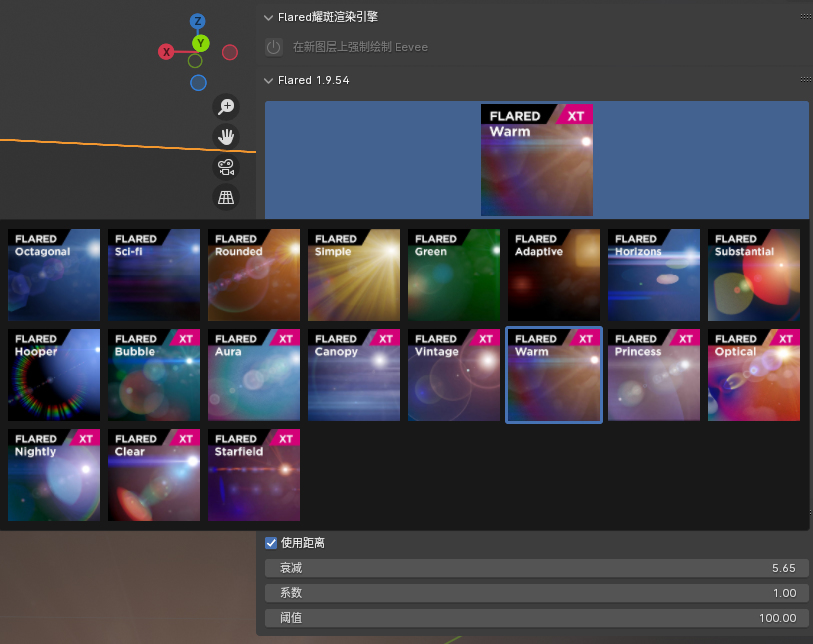This screenshot has height=644, width=813.
Task: Select the highlighted Warm XT preset in grid
Action: (x=554, y=375)
